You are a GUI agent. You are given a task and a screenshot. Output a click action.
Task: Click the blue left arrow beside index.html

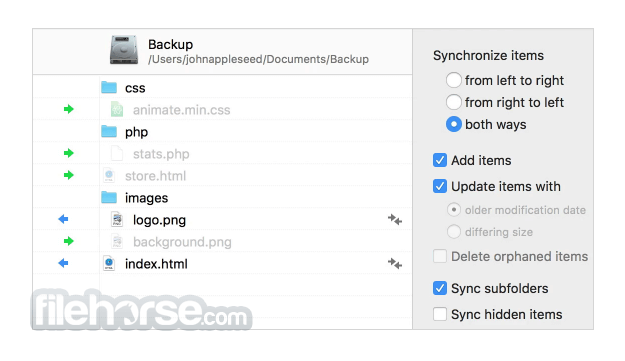(x=63, y=263)
